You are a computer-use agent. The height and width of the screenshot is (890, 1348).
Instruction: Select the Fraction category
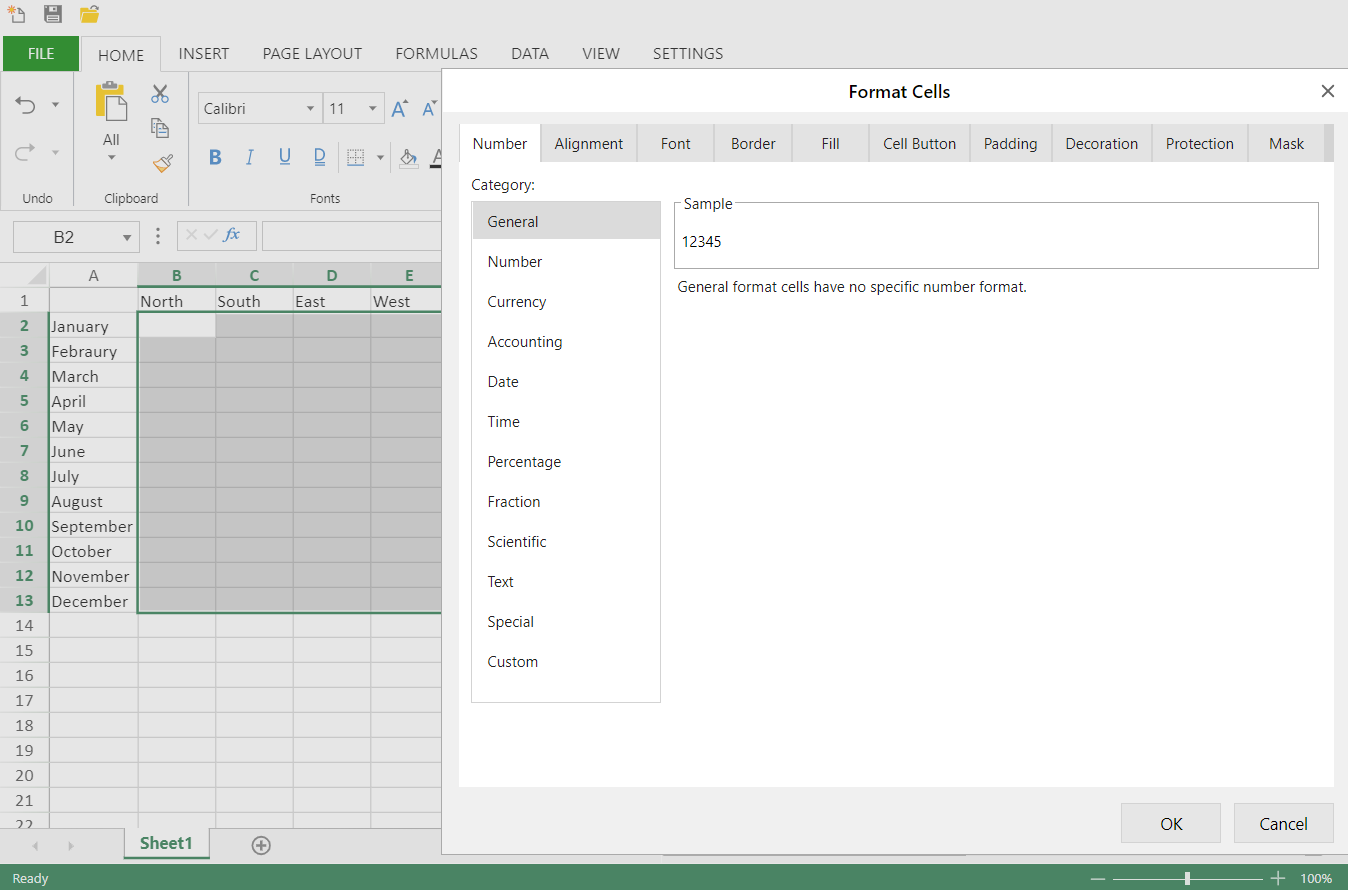[566, 501]
